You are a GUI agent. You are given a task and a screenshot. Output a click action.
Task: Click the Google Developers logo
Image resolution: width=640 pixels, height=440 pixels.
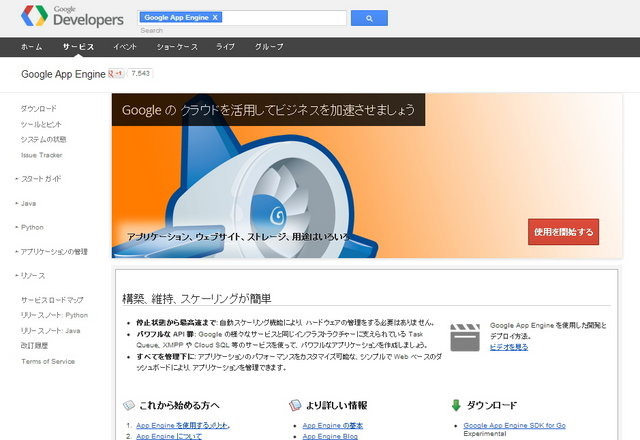pyautogui.click(x=72, y=16)
